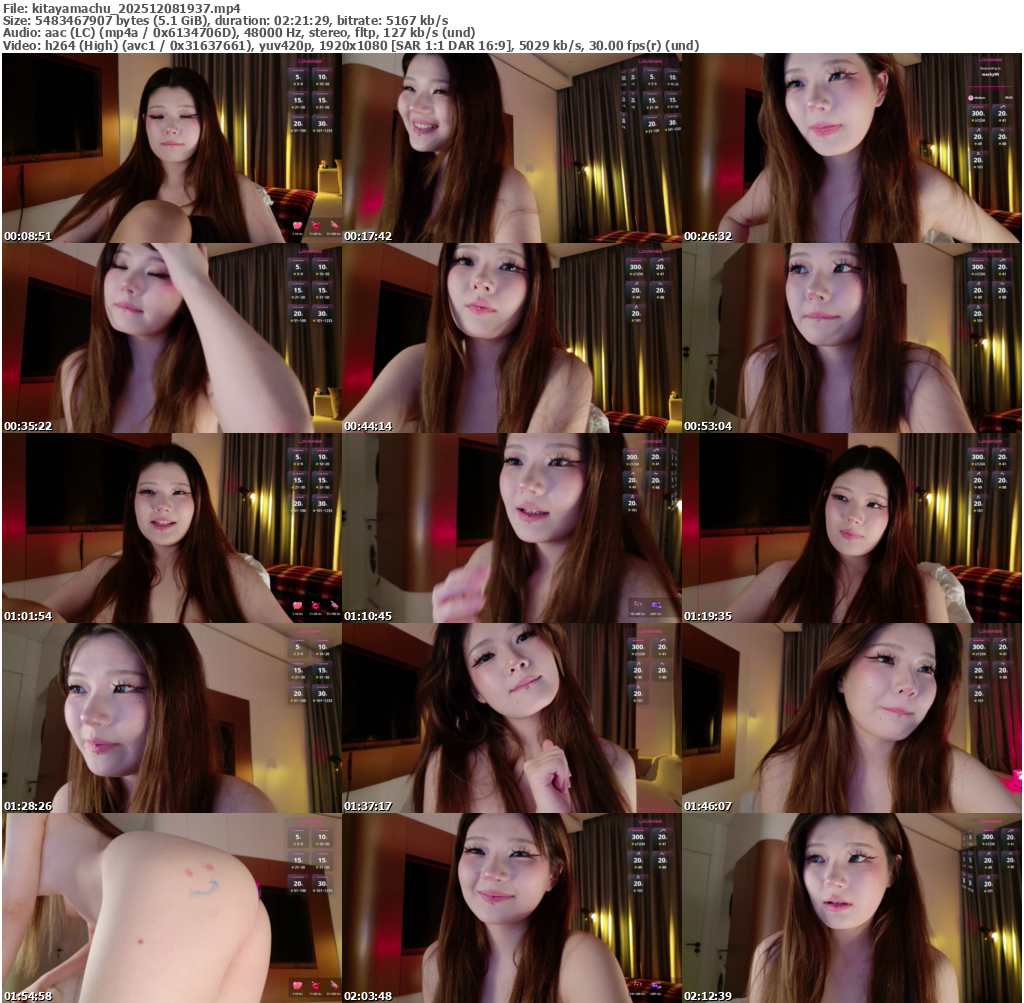
Task: Open the frame at 00:35:22
Action: point(171,338)
